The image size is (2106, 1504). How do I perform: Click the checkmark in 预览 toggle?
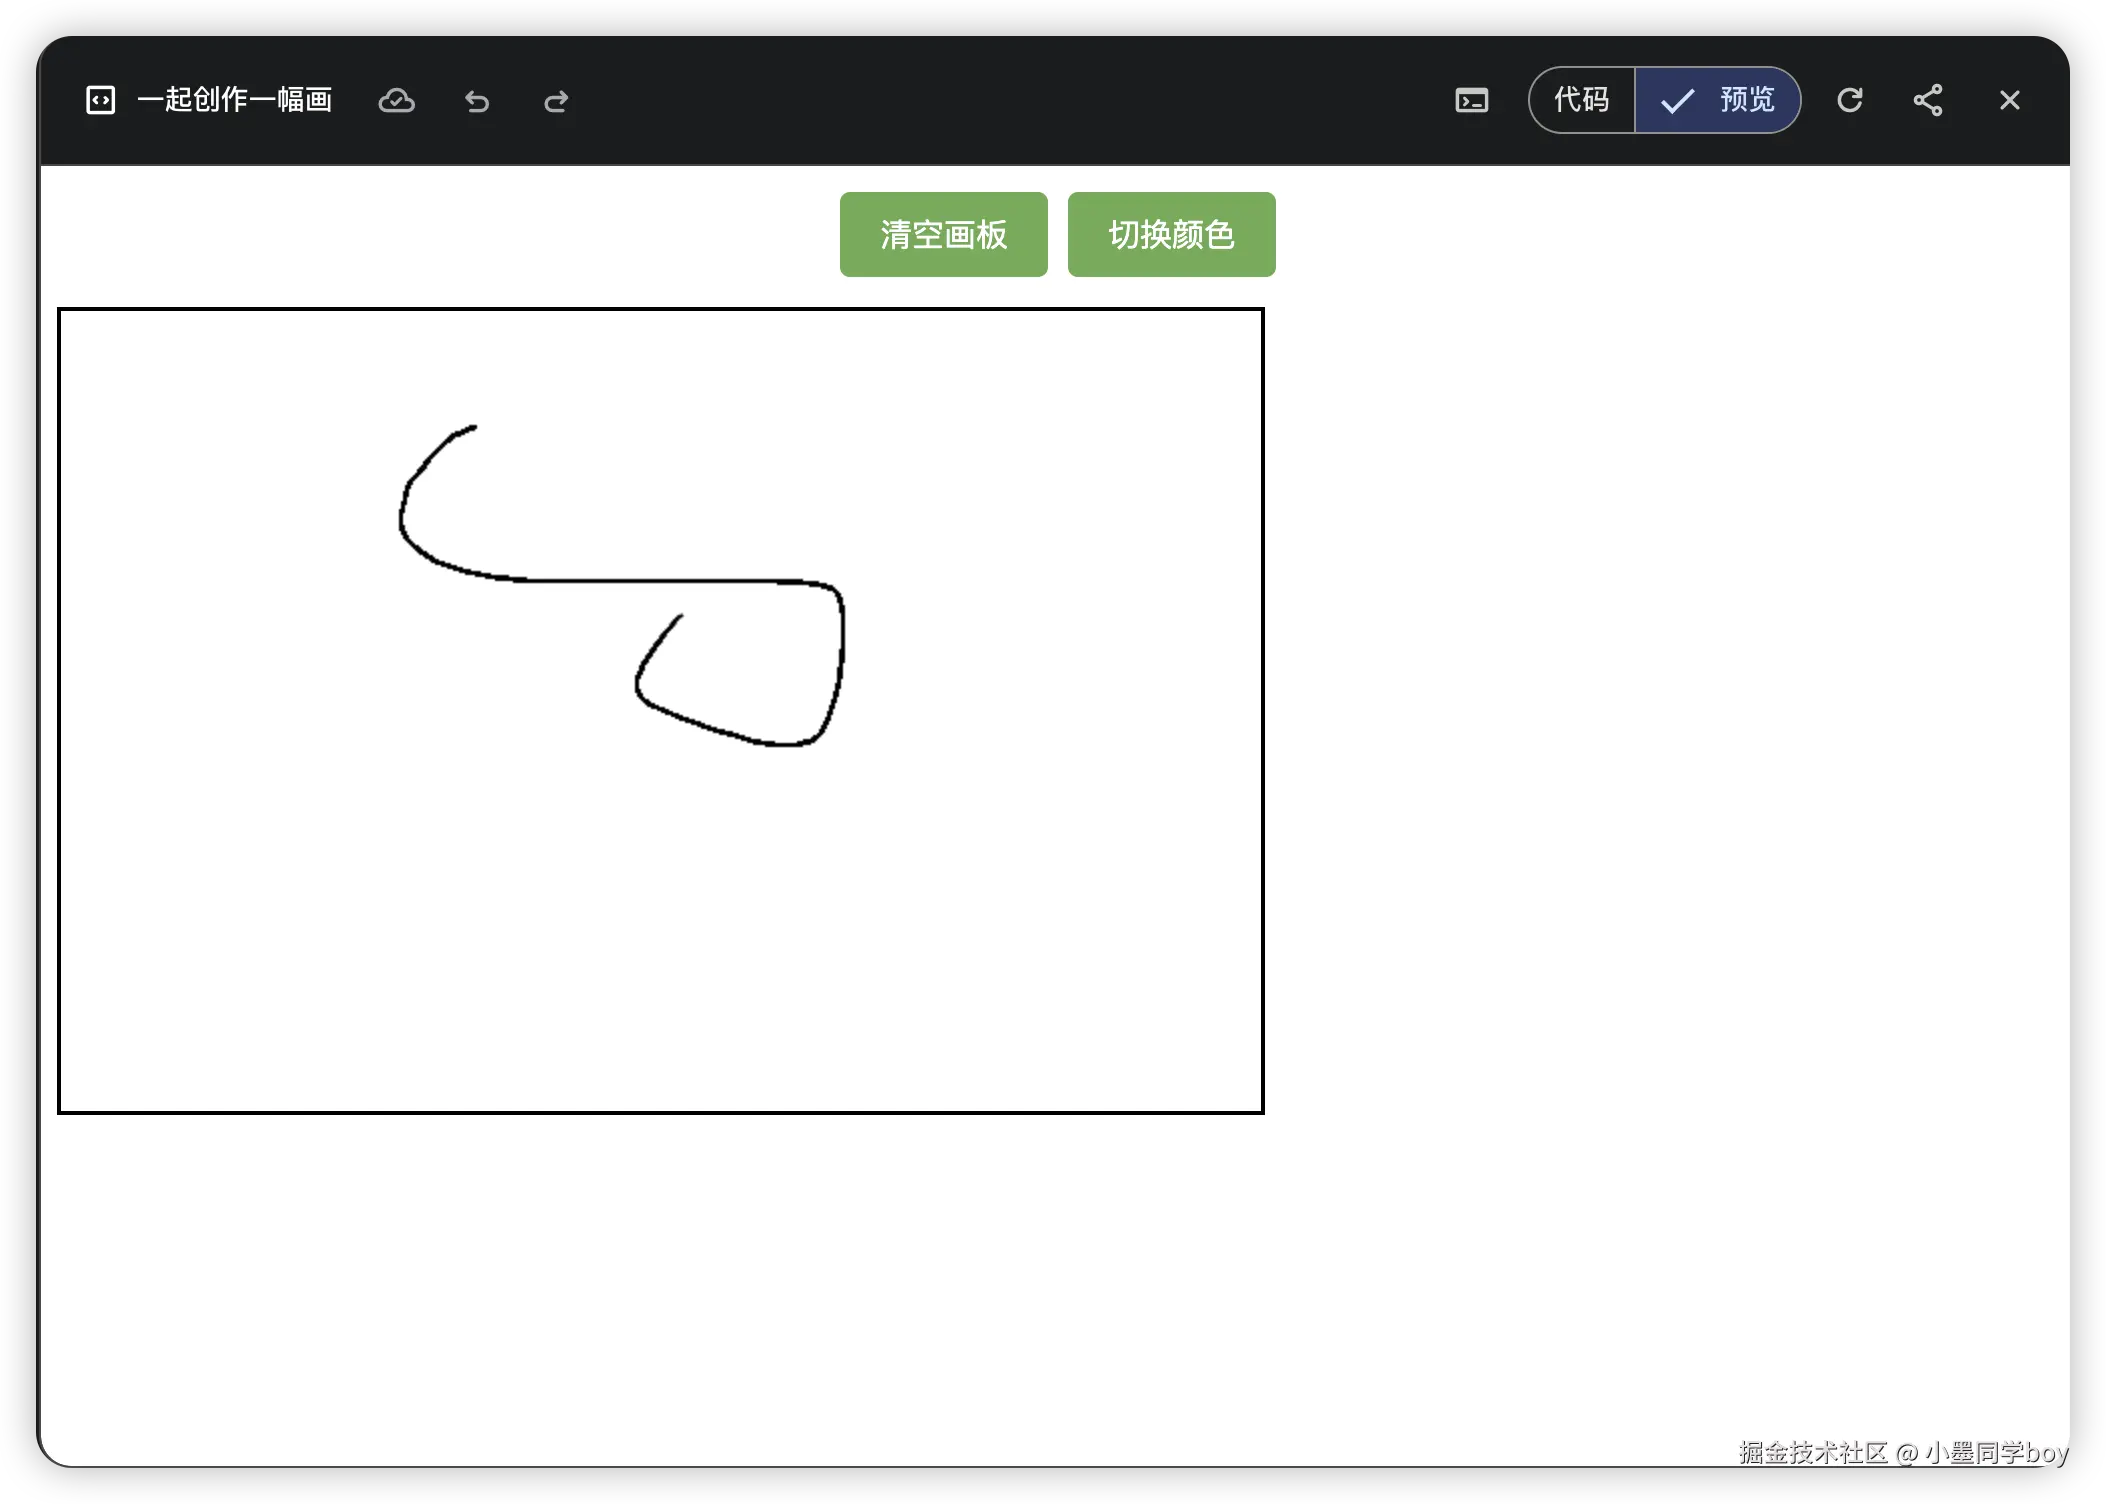coord(1677,101)
